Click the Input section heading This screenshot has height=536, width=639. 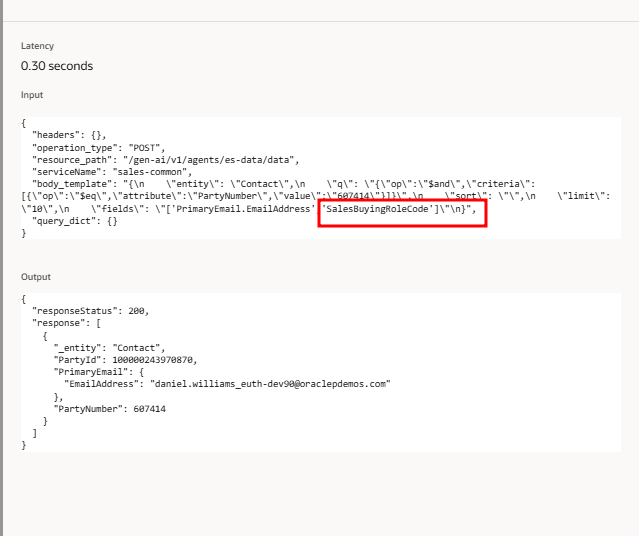[x=32, y=95]
